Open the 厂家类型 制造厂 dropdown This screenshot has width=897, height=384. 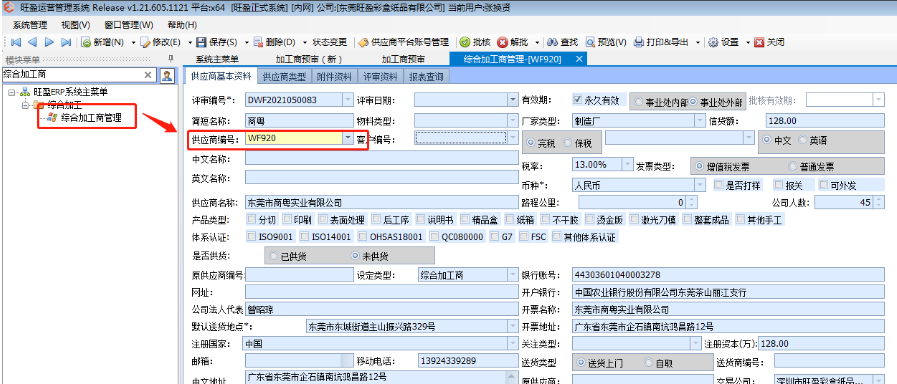point(699,121)
